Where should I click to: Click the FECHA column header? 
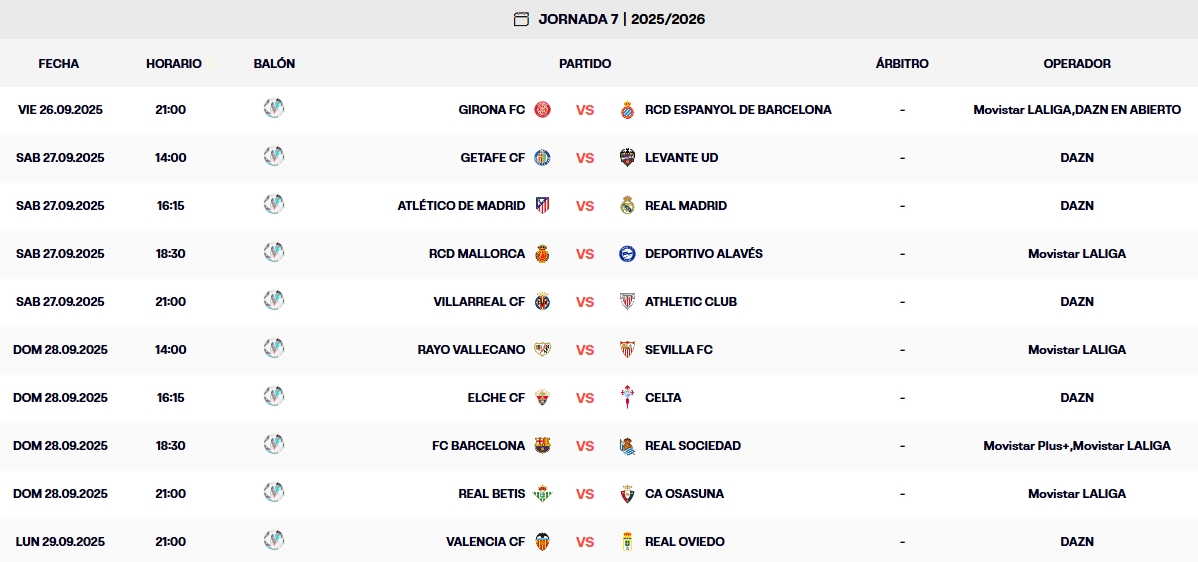[x=59, y=63]
